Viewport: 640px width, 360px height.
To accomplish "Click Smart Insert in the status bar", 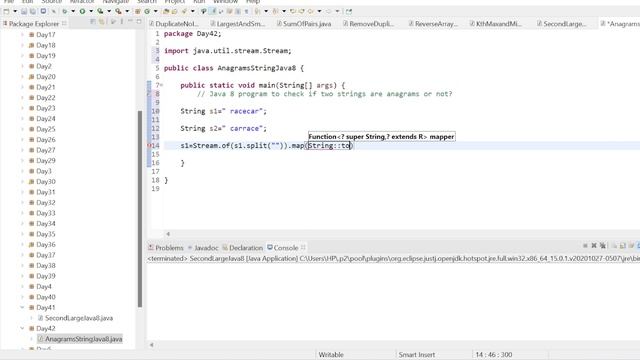I will click(416, 355).
